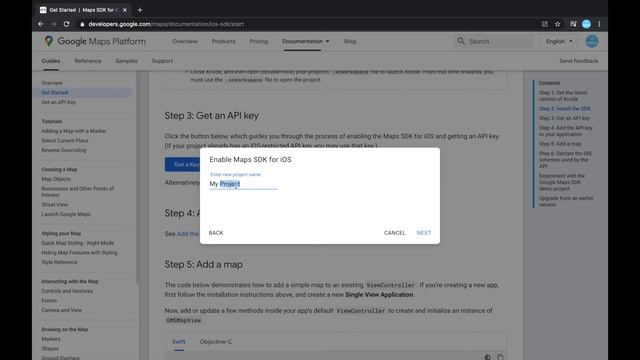Open Reverse Geocoding tutorial

click(64, 150)
